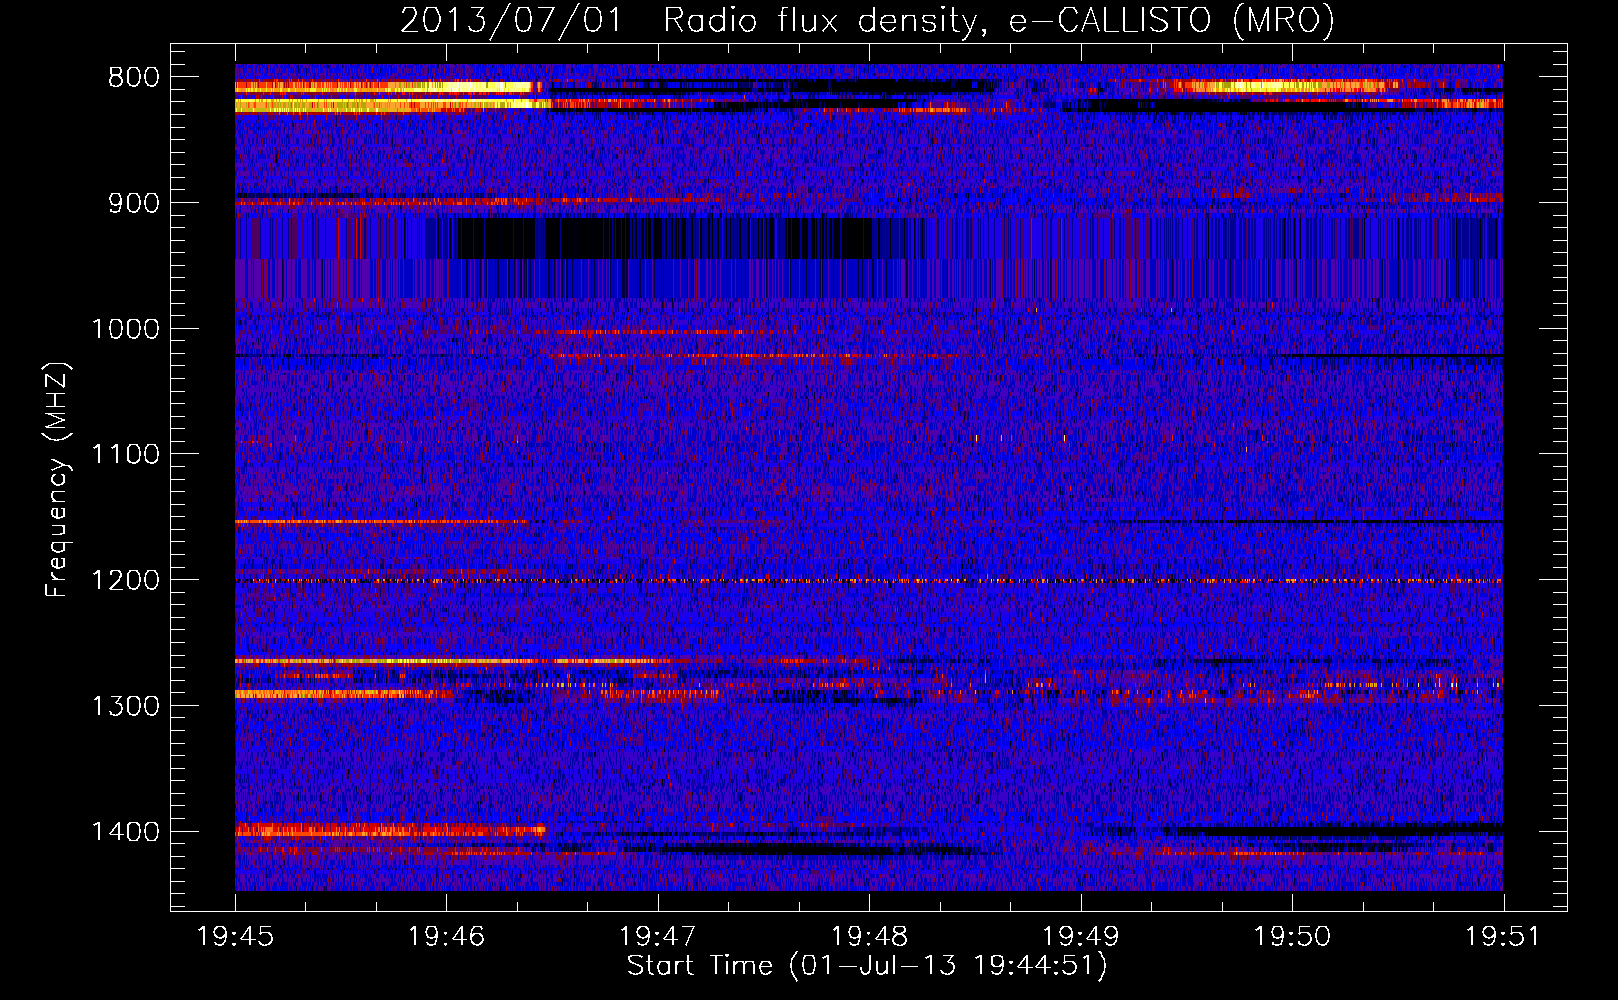Select the 900 frequency tick label

coord(134,203)
